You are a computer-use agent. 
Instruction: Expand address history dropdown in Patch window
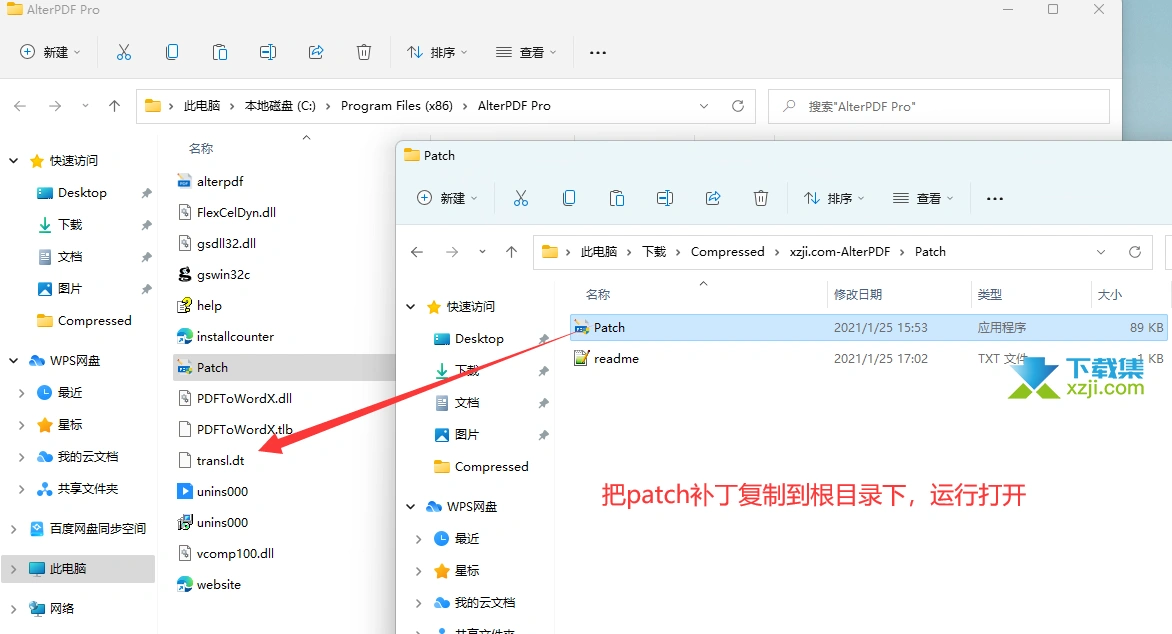(1100, 252)
